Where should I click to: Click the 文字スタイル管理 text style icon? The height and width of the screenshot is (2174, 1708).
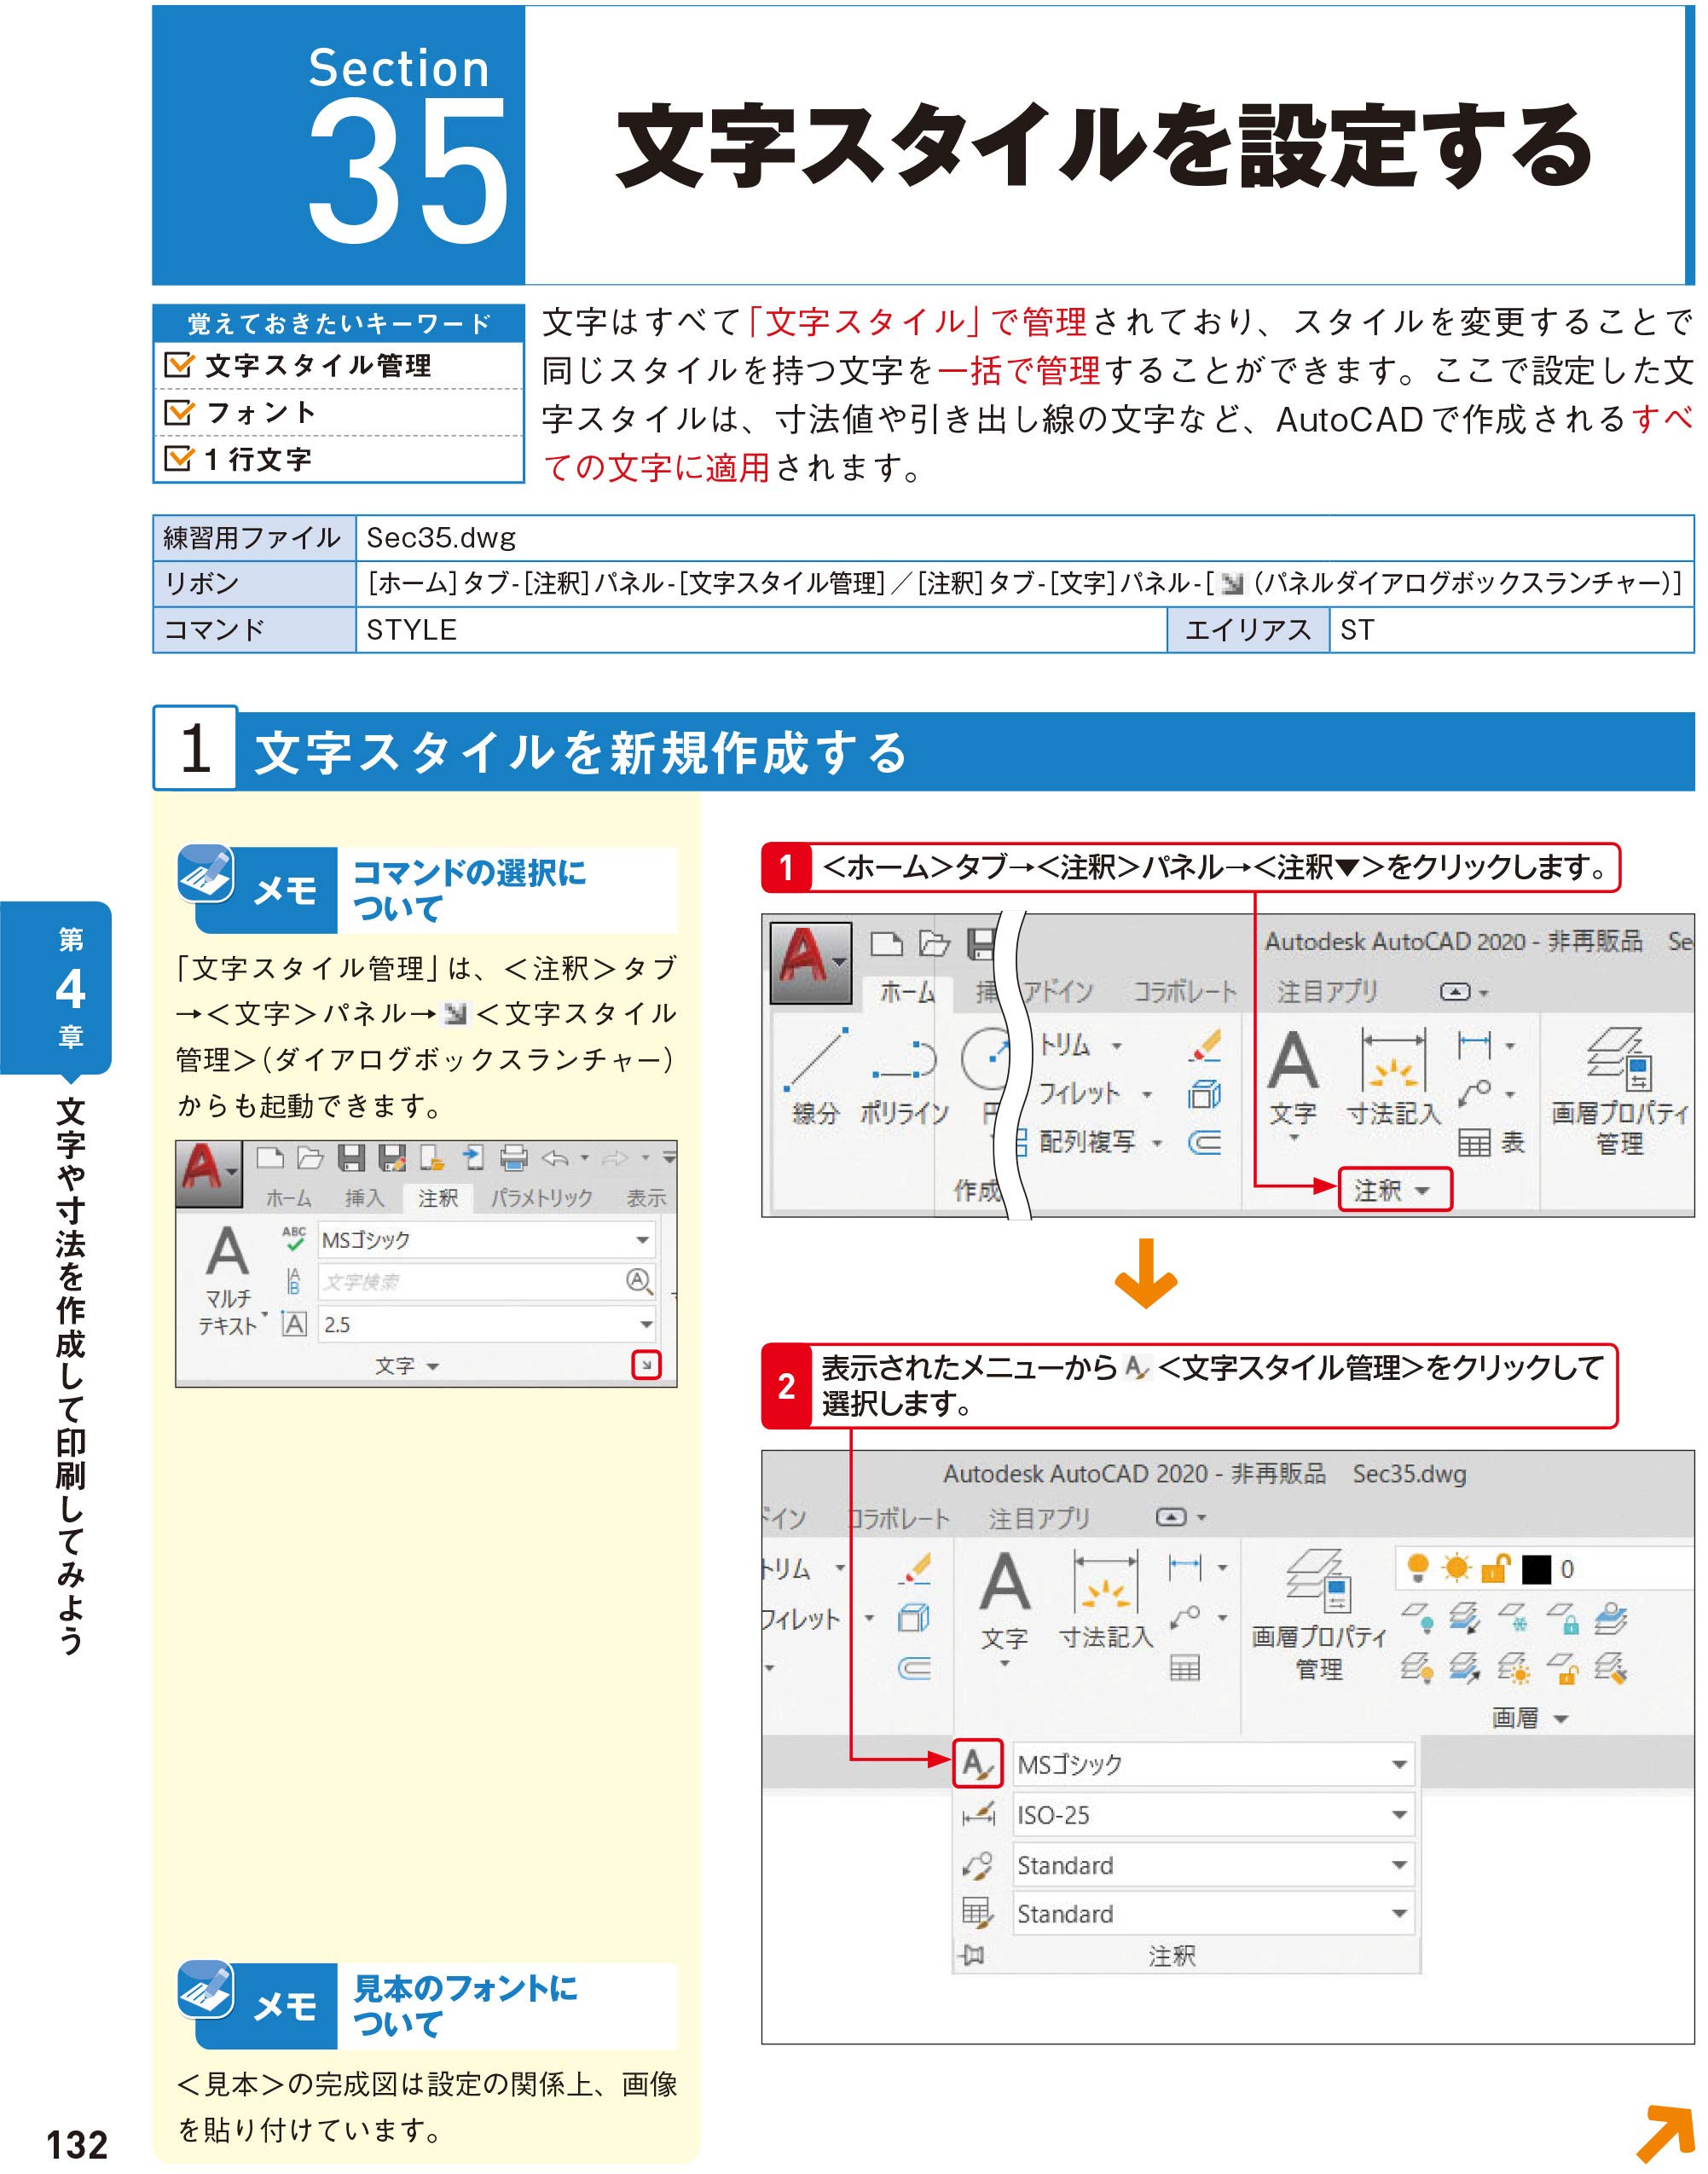pyautogui.click(x=977, y=1765)
